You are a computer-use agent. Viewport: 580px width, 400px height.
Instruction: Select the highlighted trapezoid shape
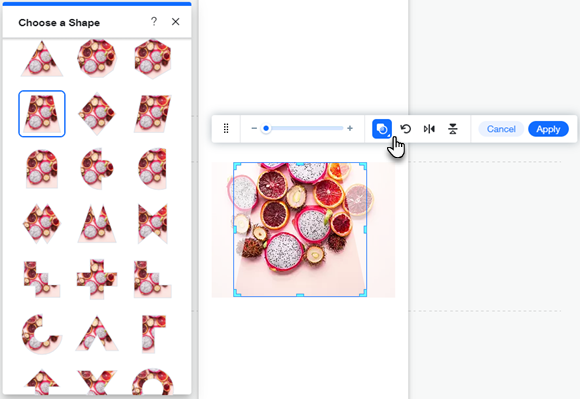[x=42, y=114]
